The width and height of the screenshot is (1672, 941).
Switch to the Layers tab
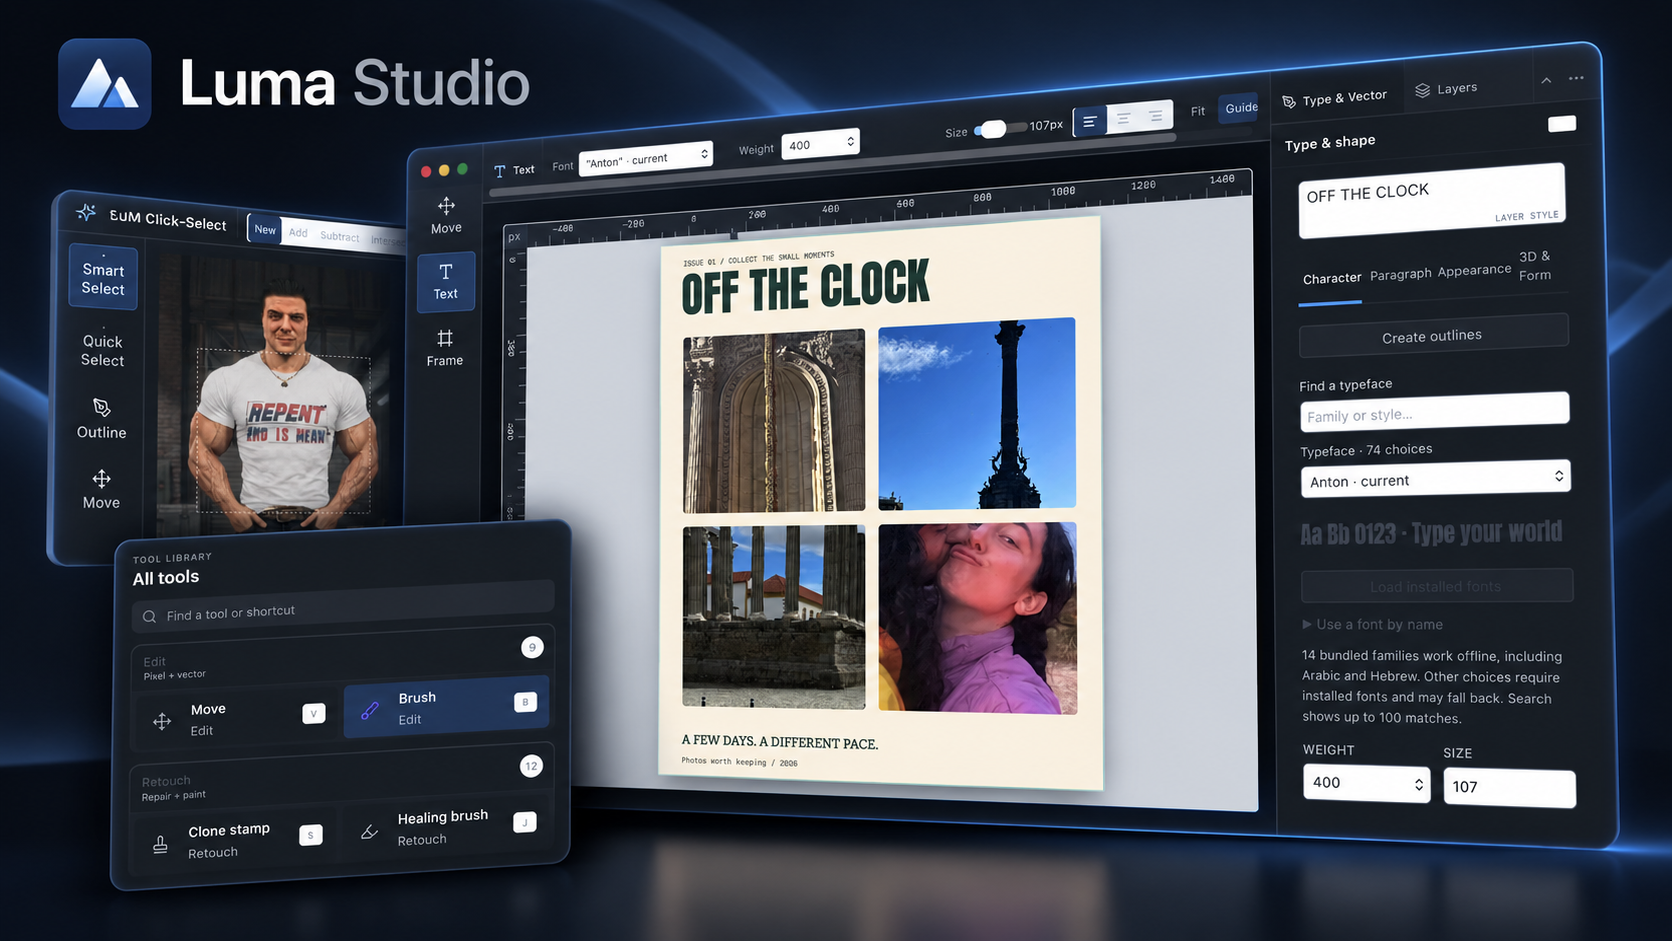pos(1446,89)
